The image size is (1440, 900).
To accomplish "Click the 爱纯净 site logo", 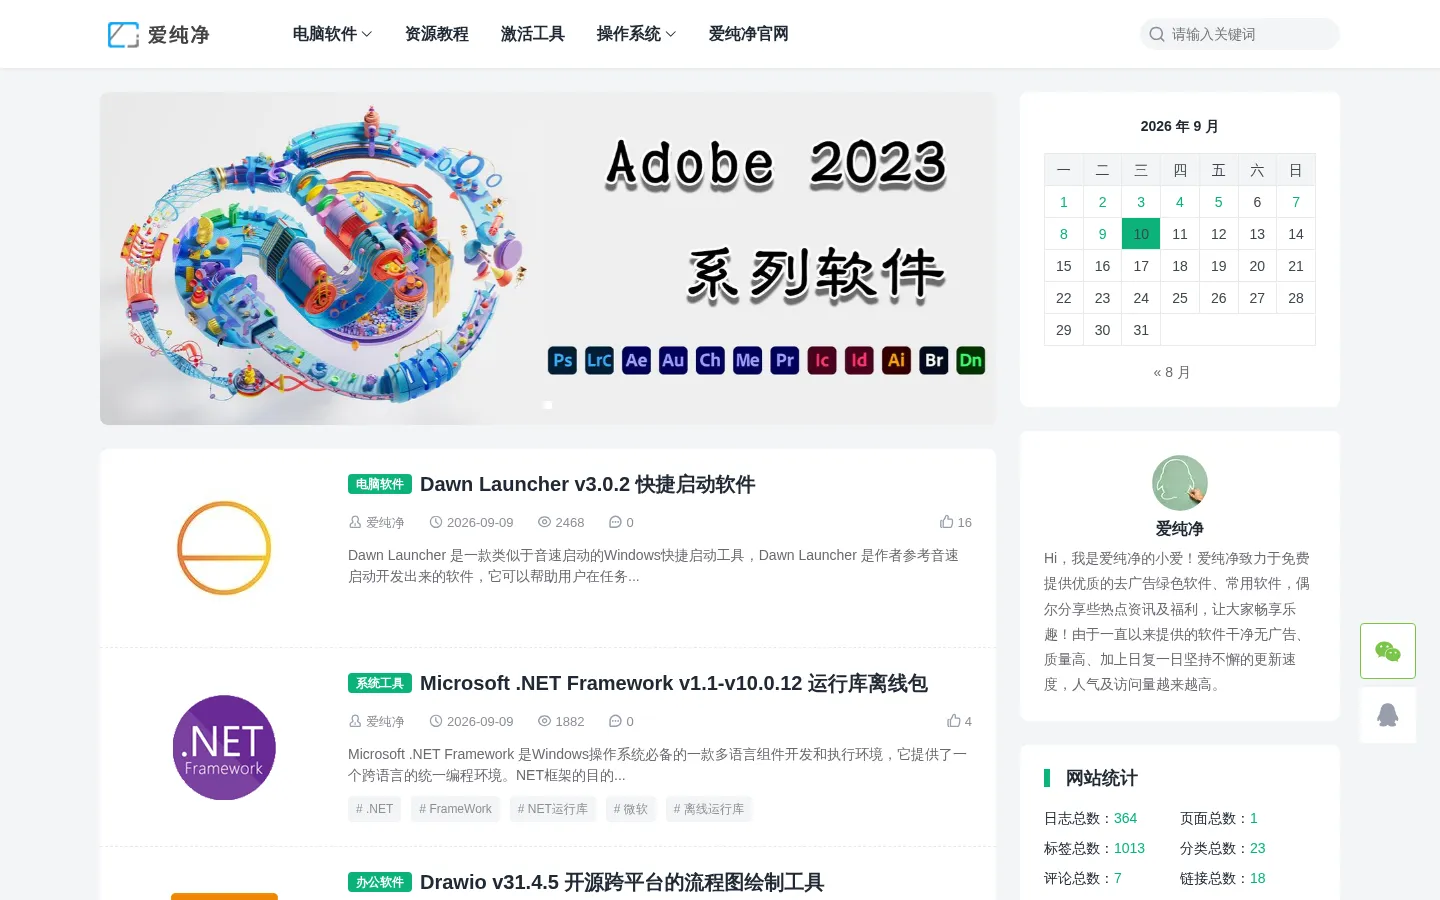I will [158, 35].
